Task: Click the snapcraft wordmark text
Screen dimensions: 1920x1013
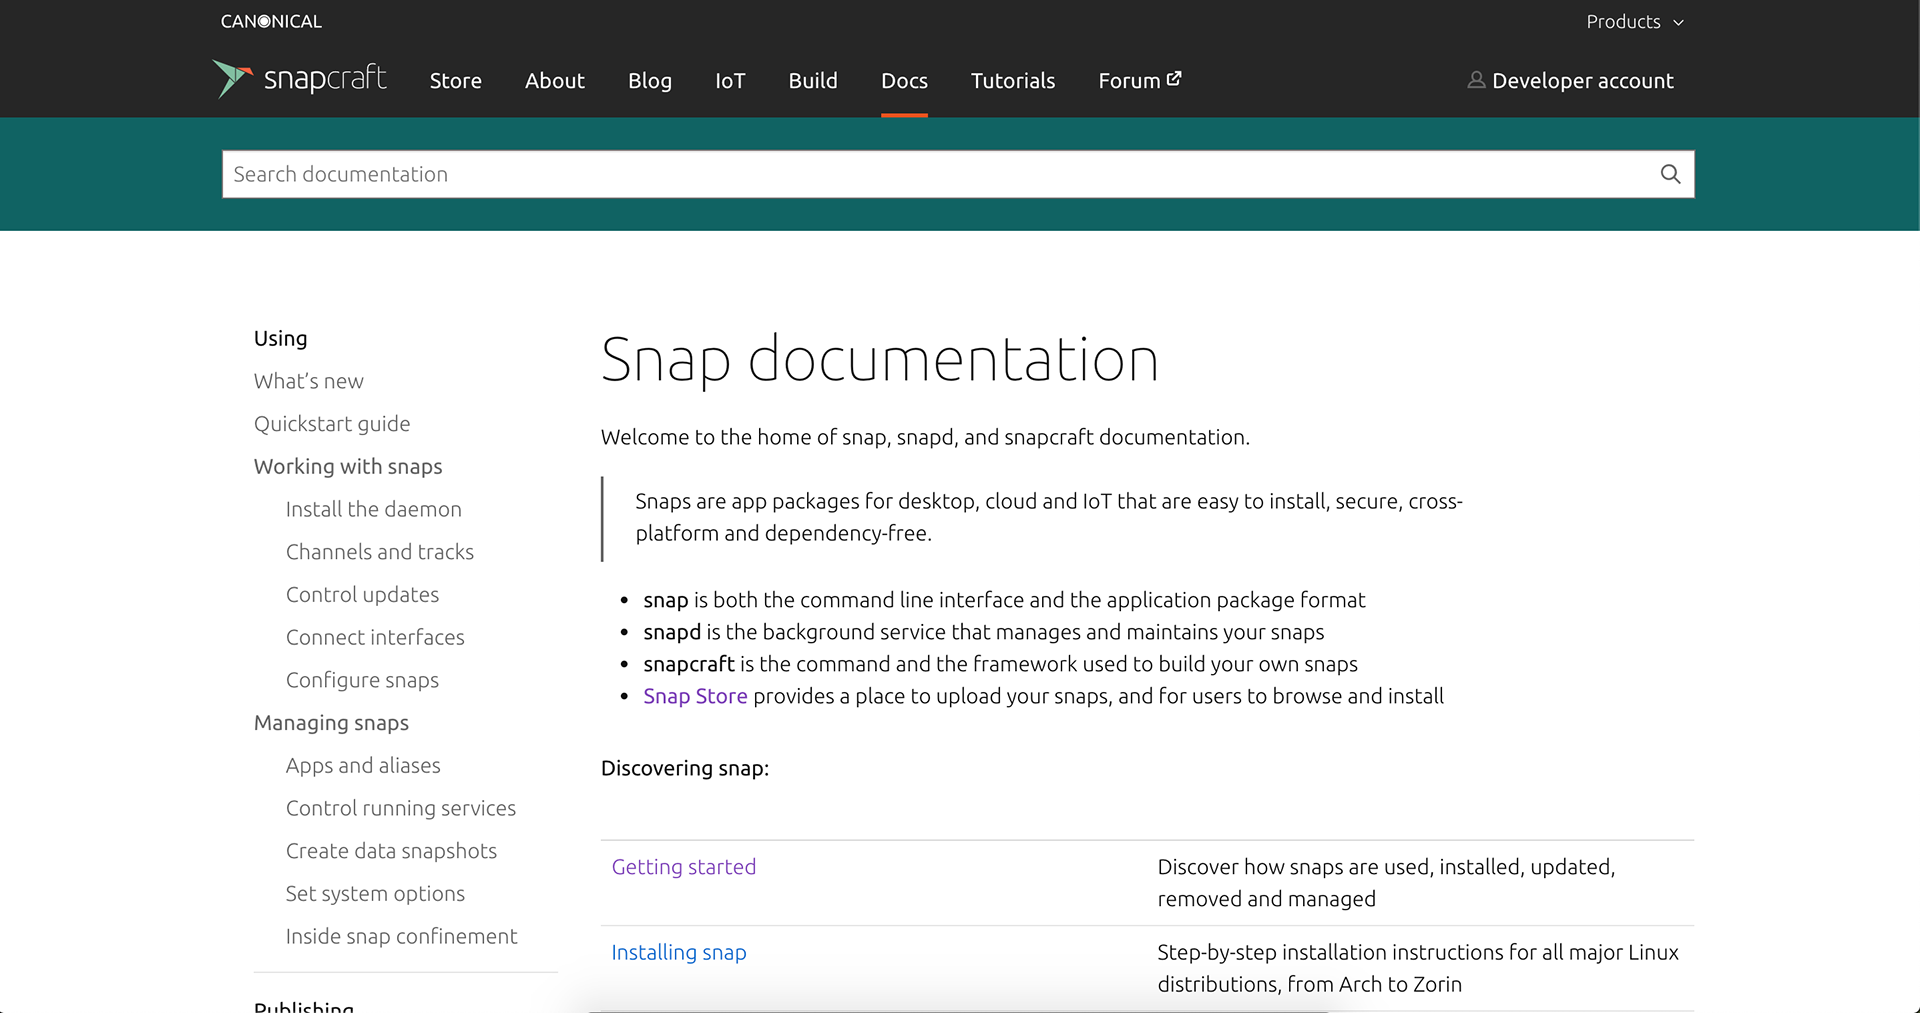Action: 325,78
